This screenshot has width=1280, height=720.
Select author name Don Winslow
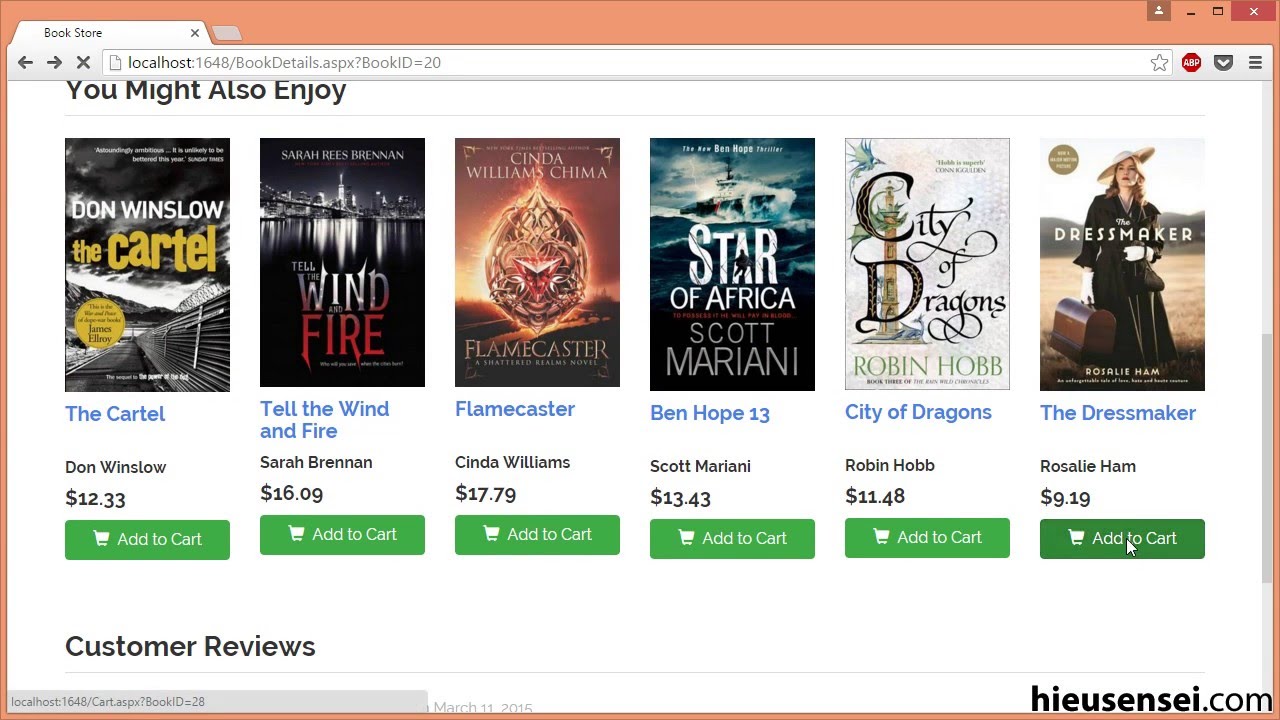pos(116,467)
